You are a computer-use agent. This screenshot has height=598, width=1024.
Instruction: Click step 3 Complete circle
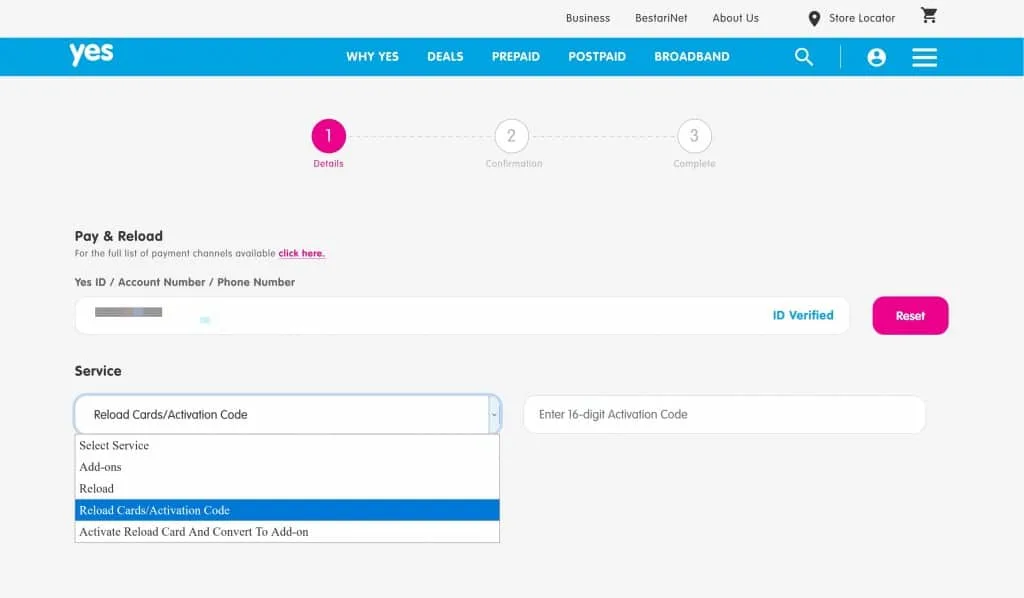(x=694, y=136)
